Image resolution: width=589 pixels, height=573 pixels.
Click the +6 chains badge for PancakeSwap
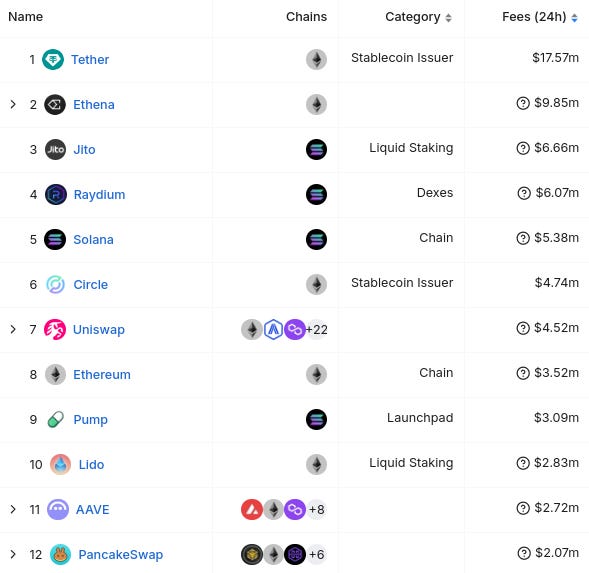tap(316, 554)
